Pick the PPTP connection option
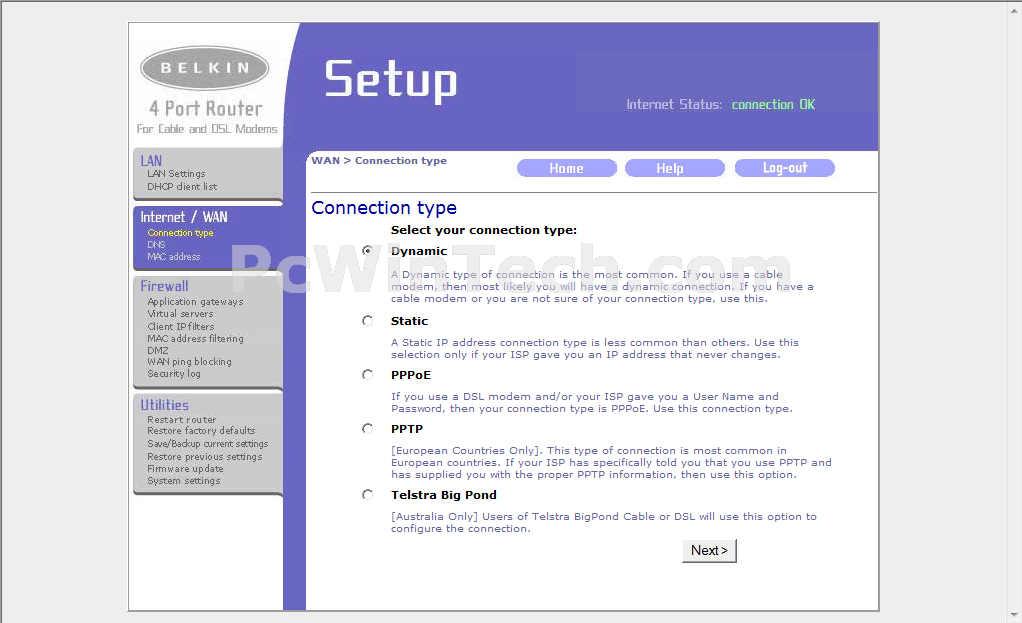This screenshot has height=623, width=1022. tap(368, 429)
